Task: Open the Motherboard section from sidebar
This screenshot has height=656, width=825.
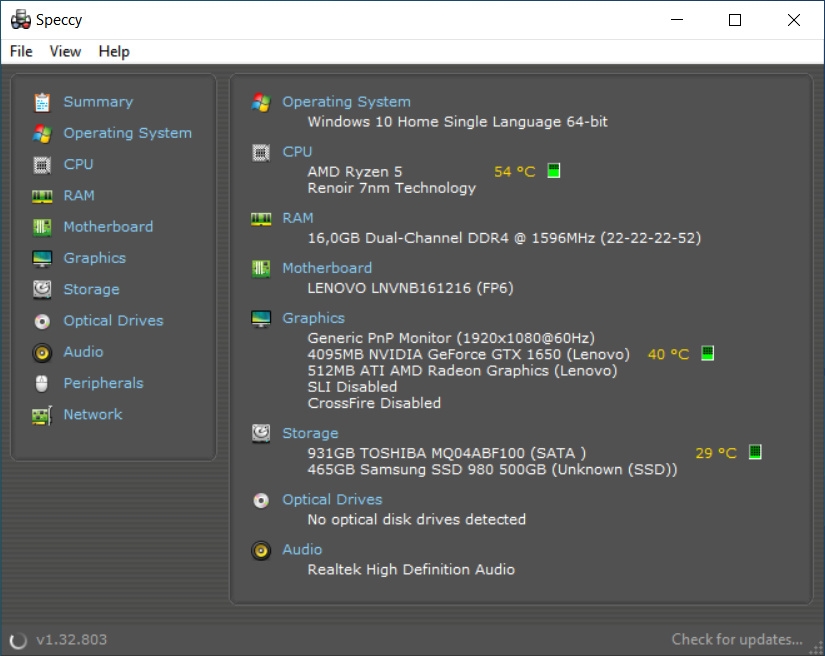Action: [x=108, y=227]
